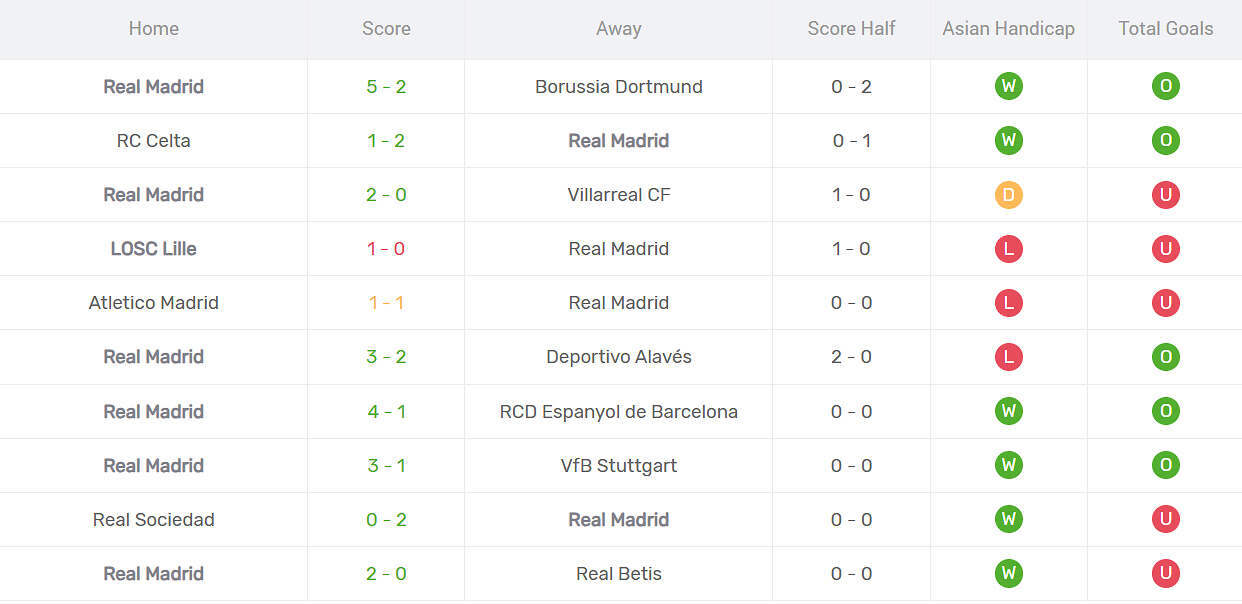The image size is (1242, 604).
Task: Click the green W handicap icon for Real Madrid vs Dortmund
Action: [1009, 86]
